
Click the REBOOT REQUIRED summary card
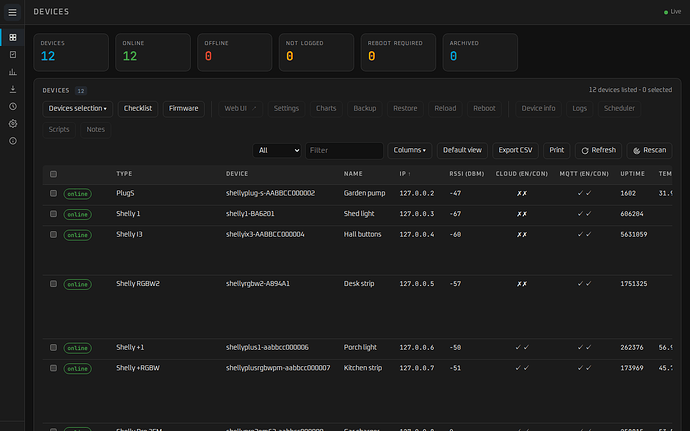click(x=398, y=52)
